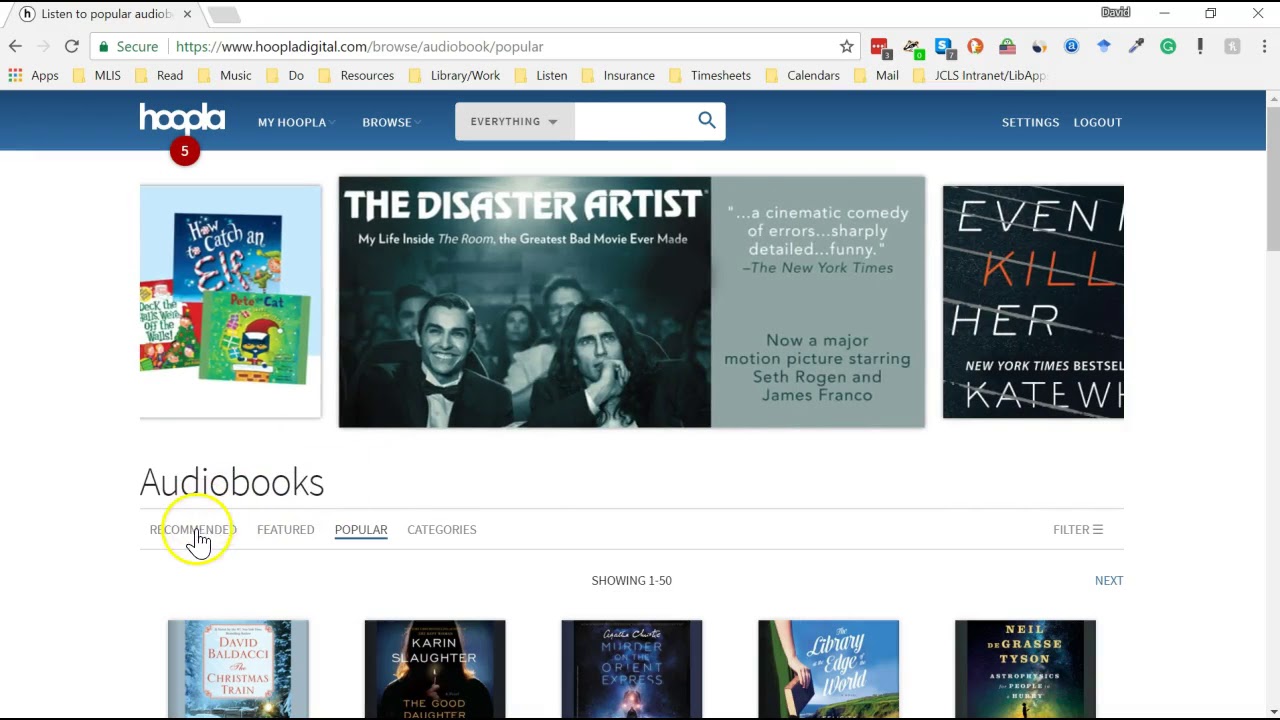Open the CATEGORIES tab
Image resolution: width=1280 pixels, height=720 pixels.
point(441,530)
